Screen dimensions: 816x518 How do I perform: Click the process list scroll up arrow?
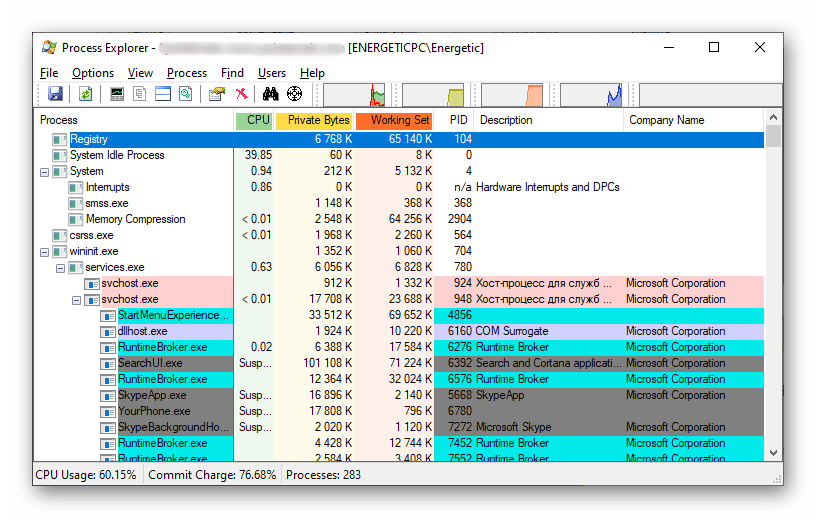tap(773, 118)
